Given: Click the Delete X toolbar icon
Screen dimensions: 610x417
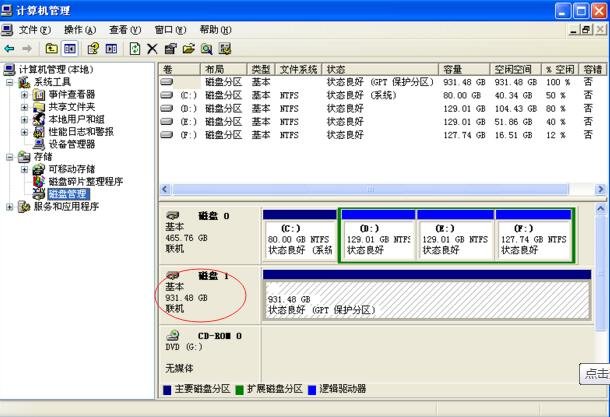Looking at the screenshot, I should [x=152, y=49].
